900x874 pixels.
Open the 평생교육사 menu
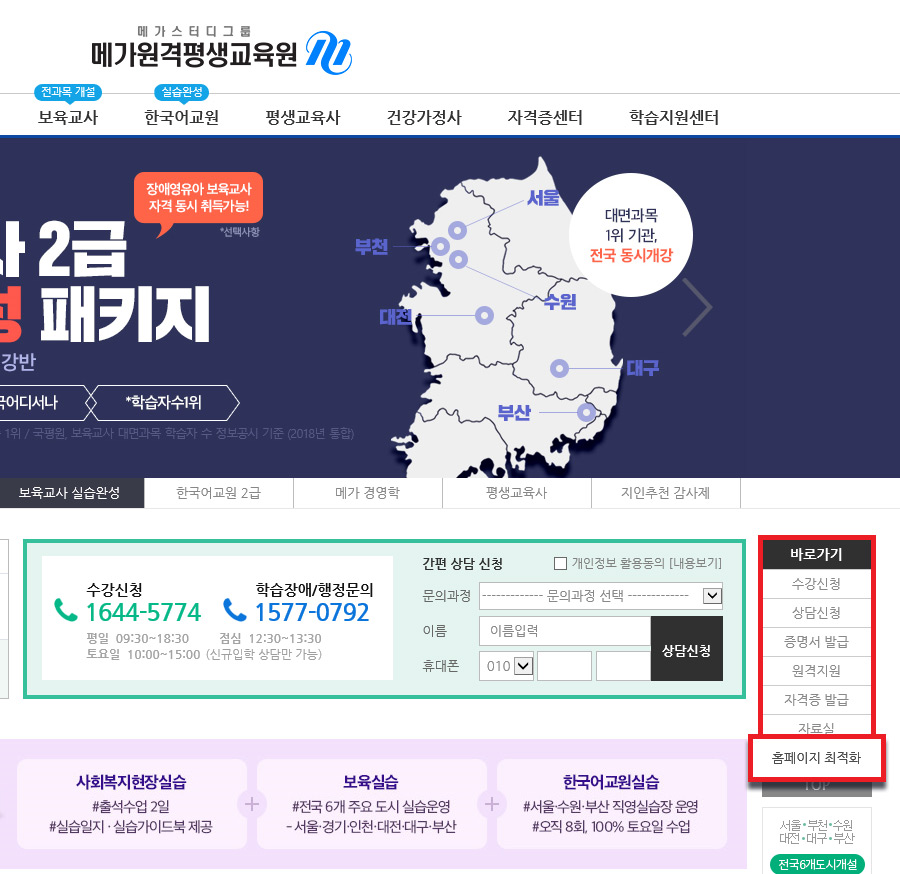(x=302, y=118)
